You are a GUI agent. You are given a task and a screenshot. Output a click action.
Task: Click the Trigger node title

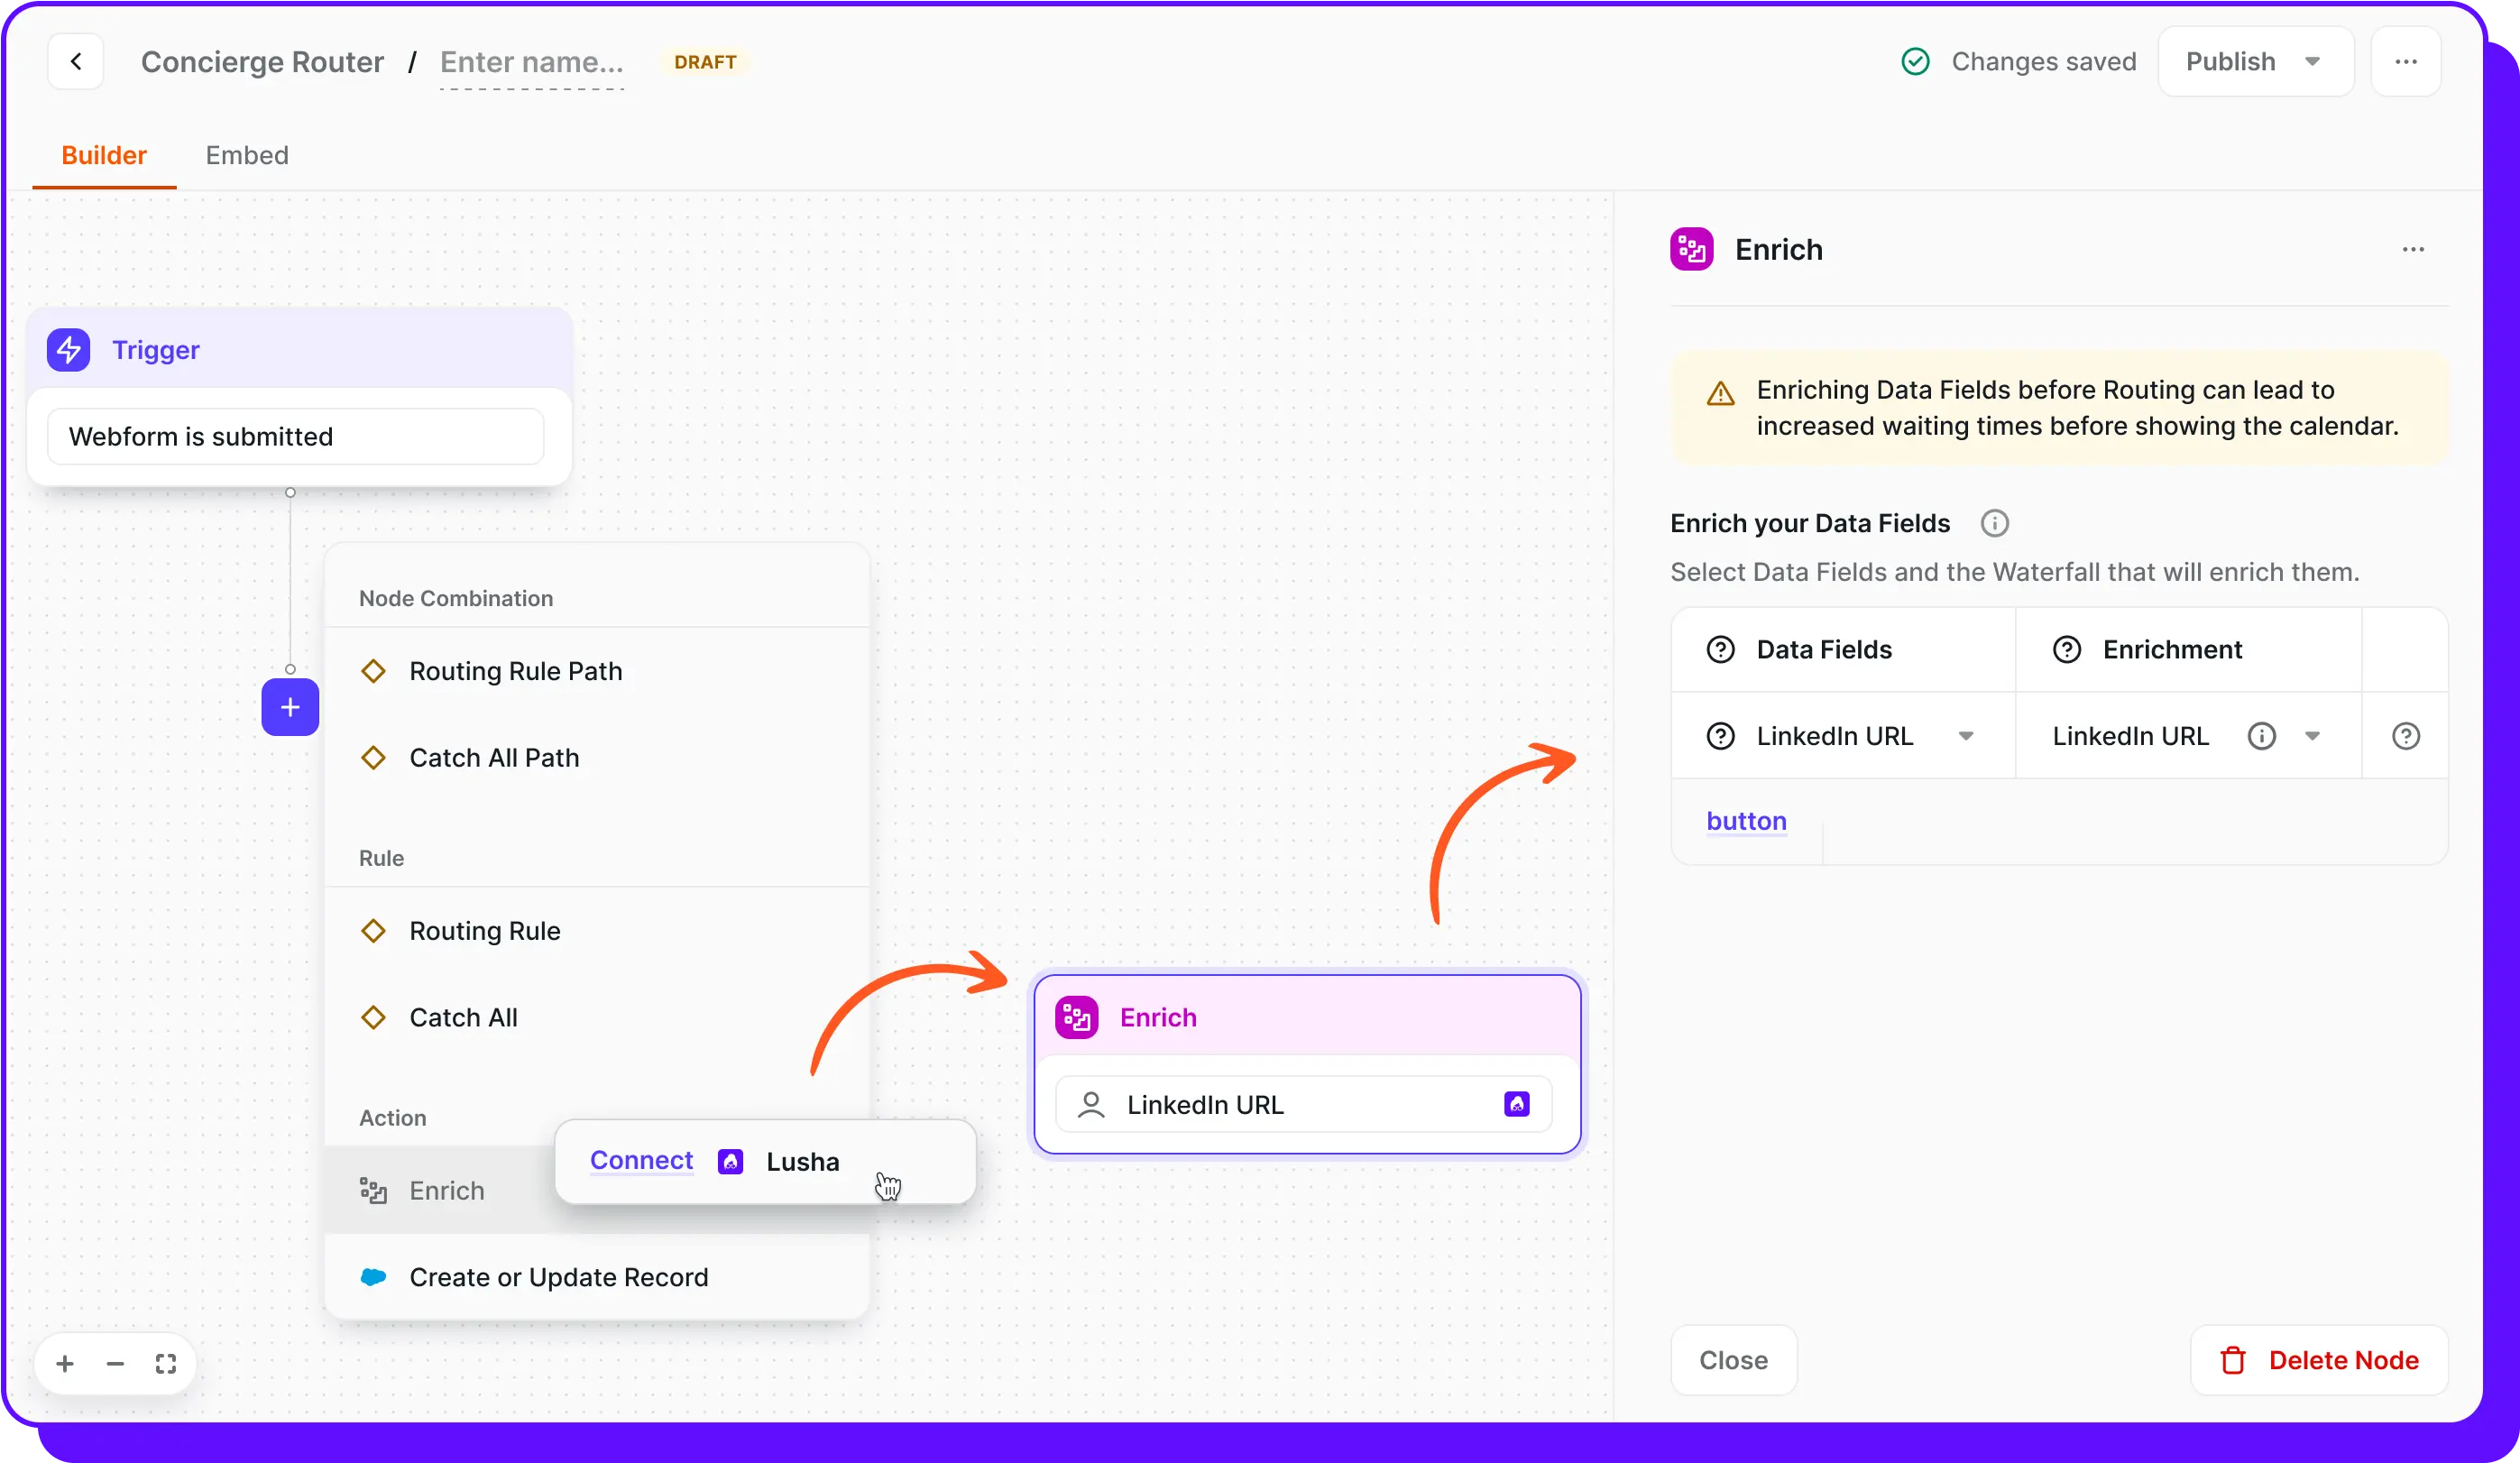point(156,350)
